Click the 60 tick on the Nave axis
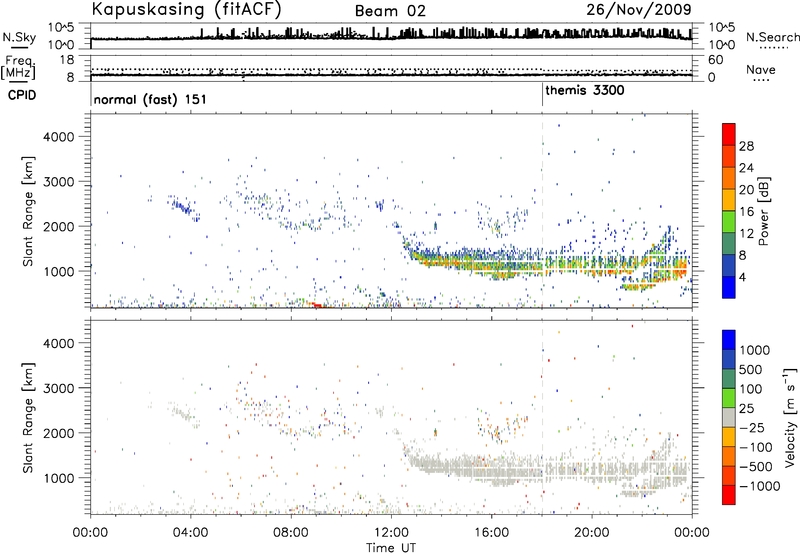Image resolution: width=800 pixels, height=554 pixels. (716, 60)
